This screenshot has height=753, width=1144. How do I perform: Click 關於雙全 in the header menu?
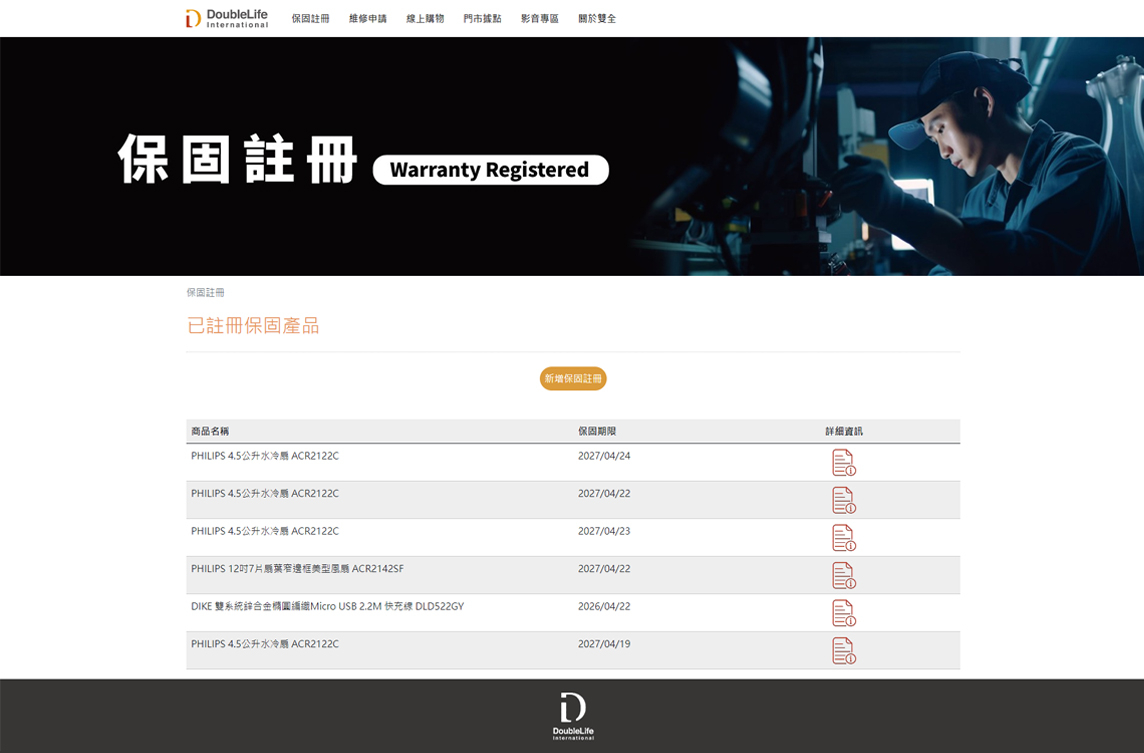(x=597, y=19)
